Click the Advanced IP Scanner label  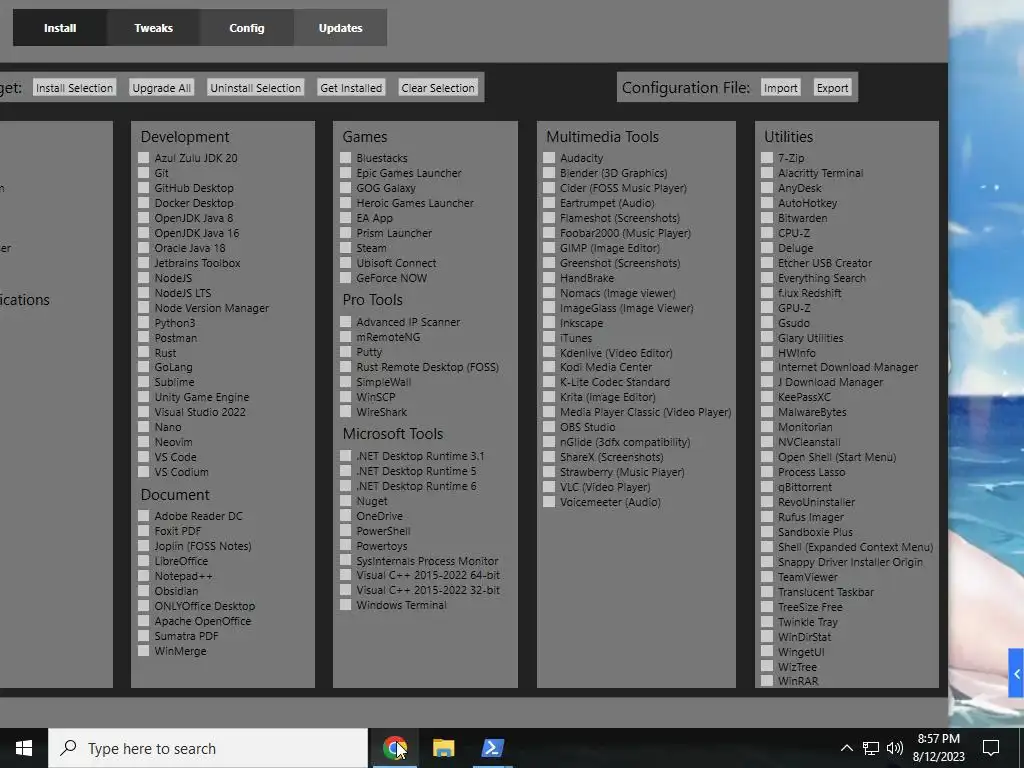tap(408, 322)
